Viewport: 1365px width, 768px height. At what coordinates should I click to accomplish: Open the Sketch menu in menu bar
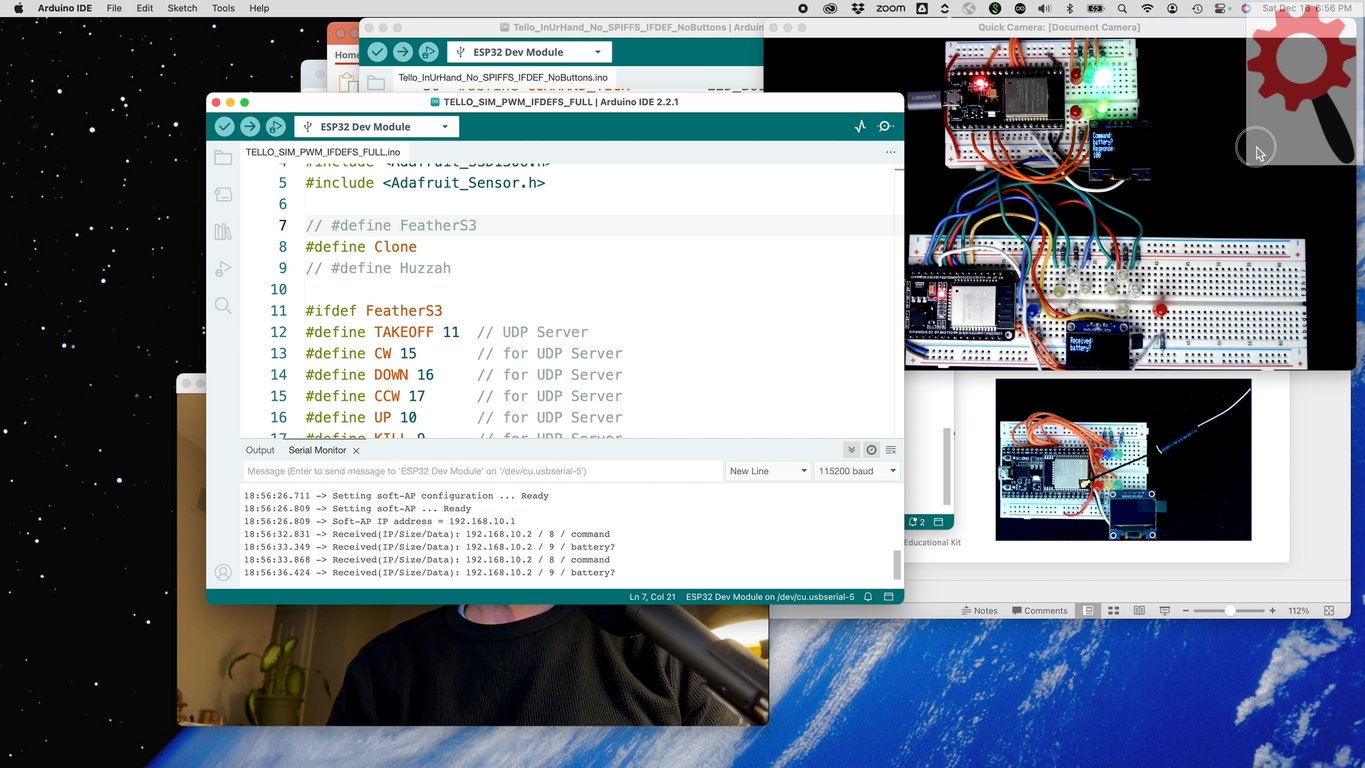tap(182, 8)
